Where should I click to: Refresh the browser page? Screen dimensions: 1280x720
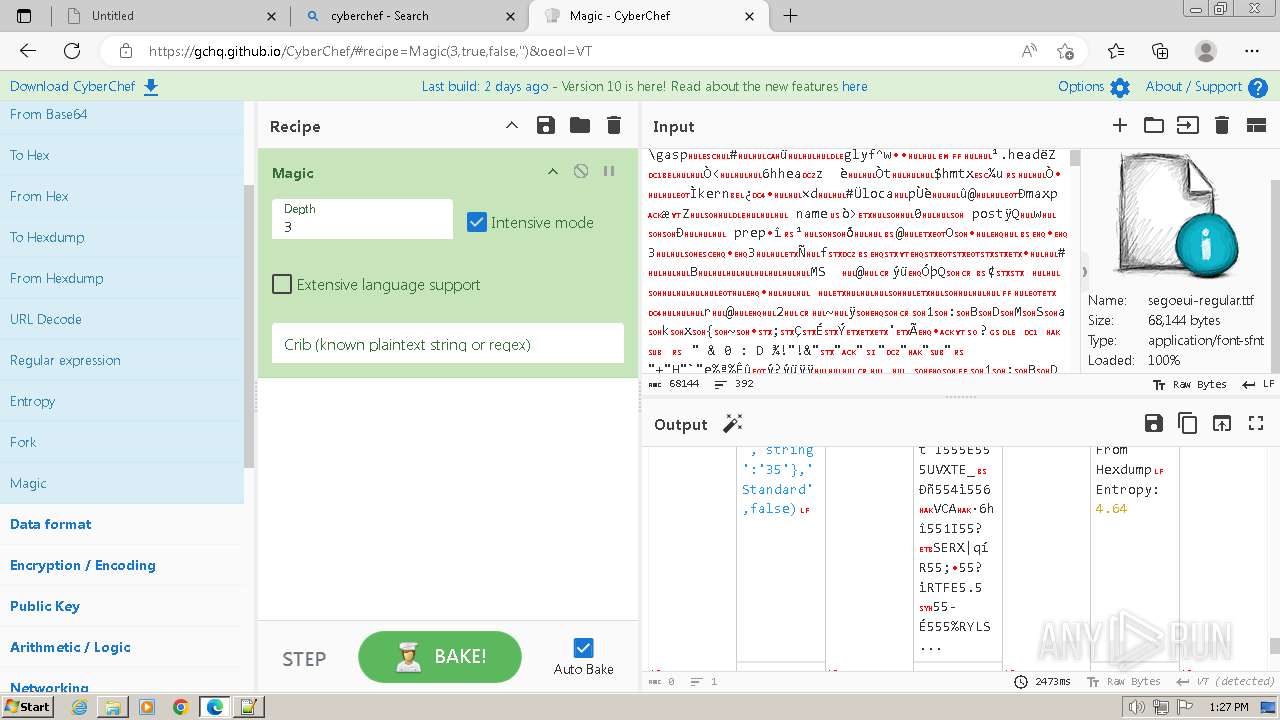[72, 51]
